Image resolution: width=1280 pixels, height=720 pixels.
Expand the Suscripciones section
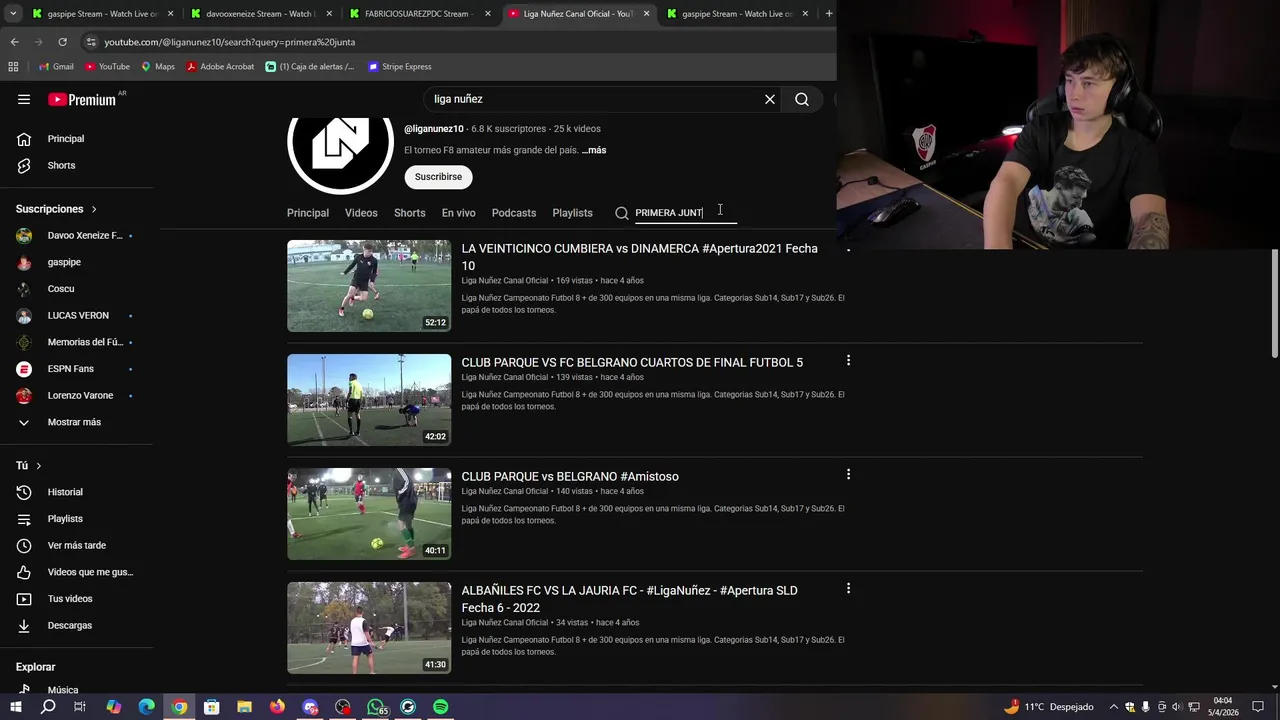point(57,209)
